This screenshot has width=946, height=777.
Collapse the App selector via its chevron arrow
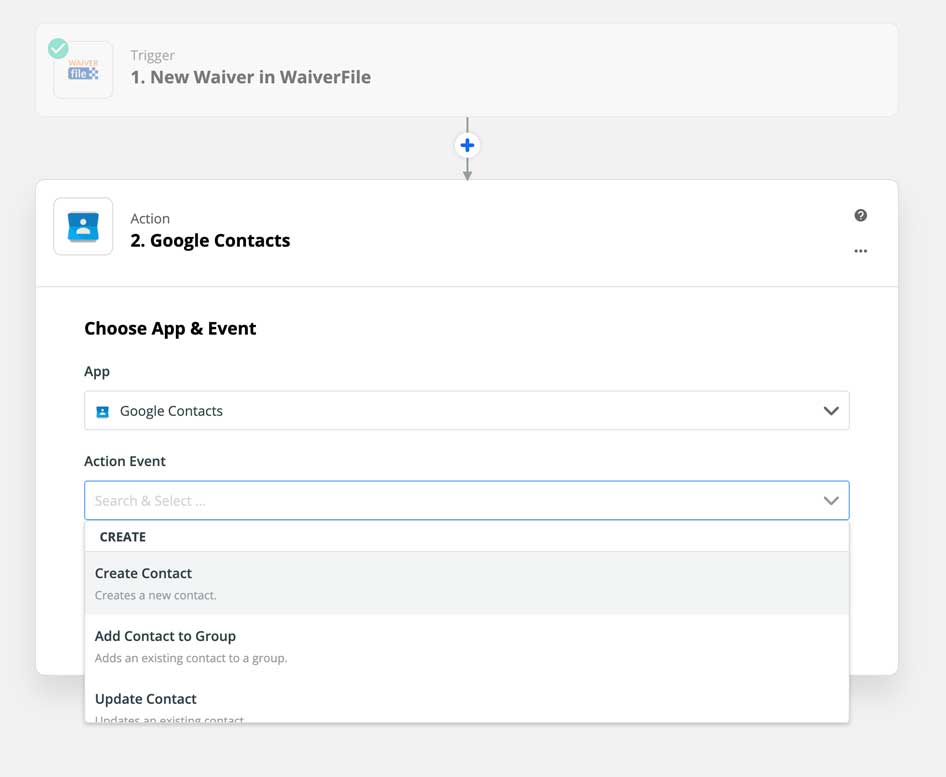831,410
